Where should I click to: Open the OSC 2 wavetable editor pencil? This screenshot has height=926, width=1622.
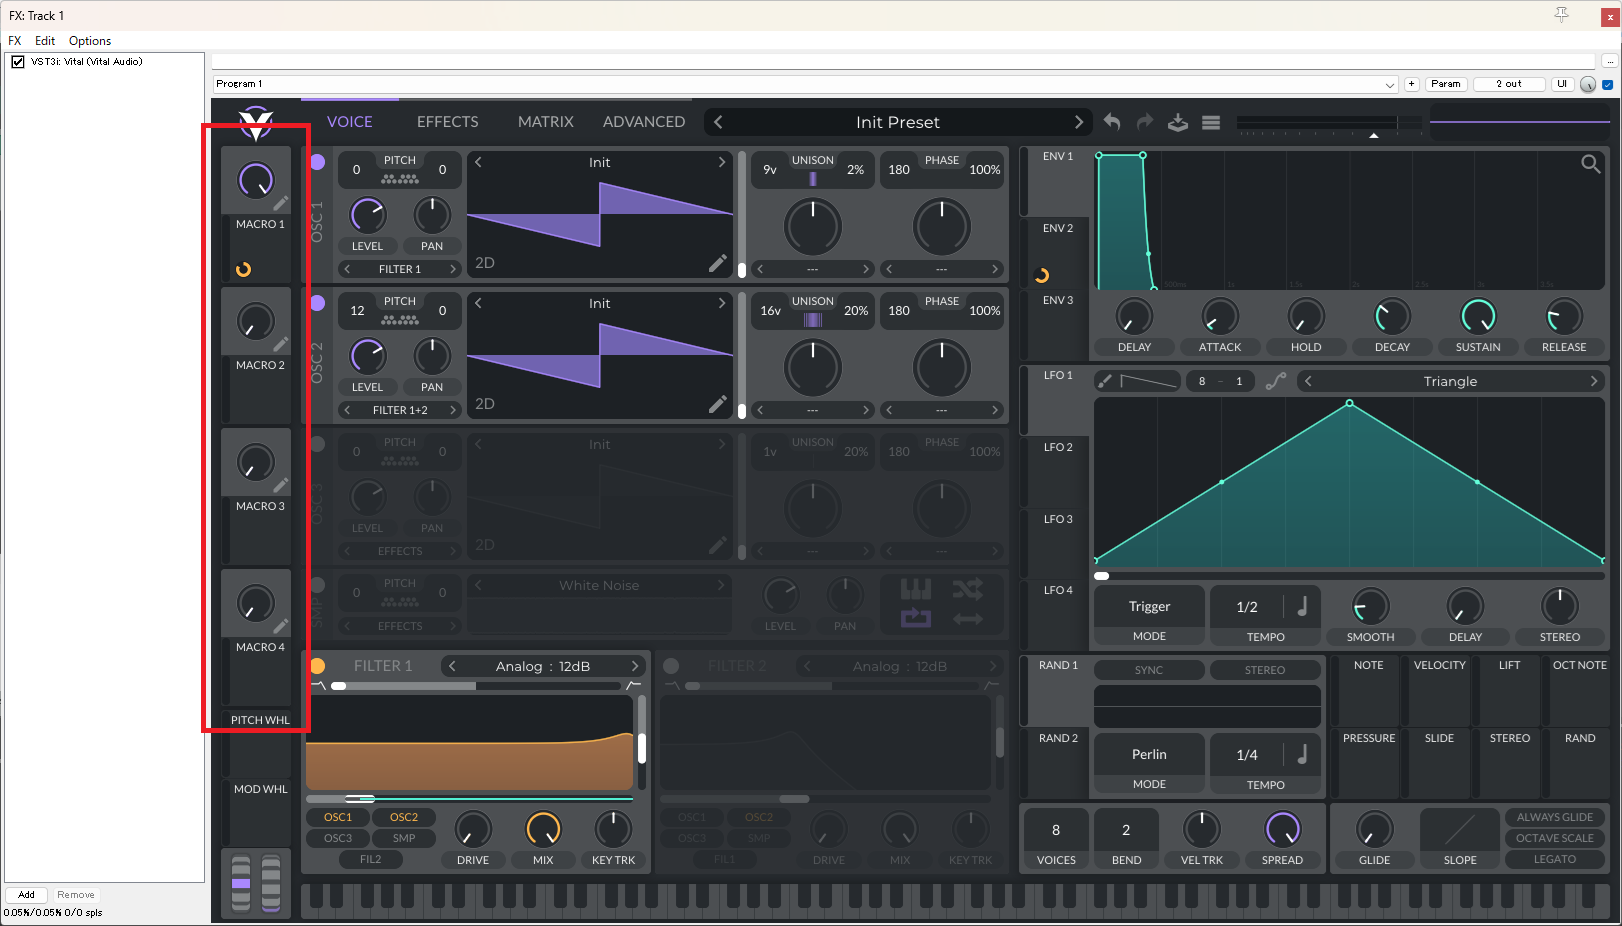click(718, 404)
